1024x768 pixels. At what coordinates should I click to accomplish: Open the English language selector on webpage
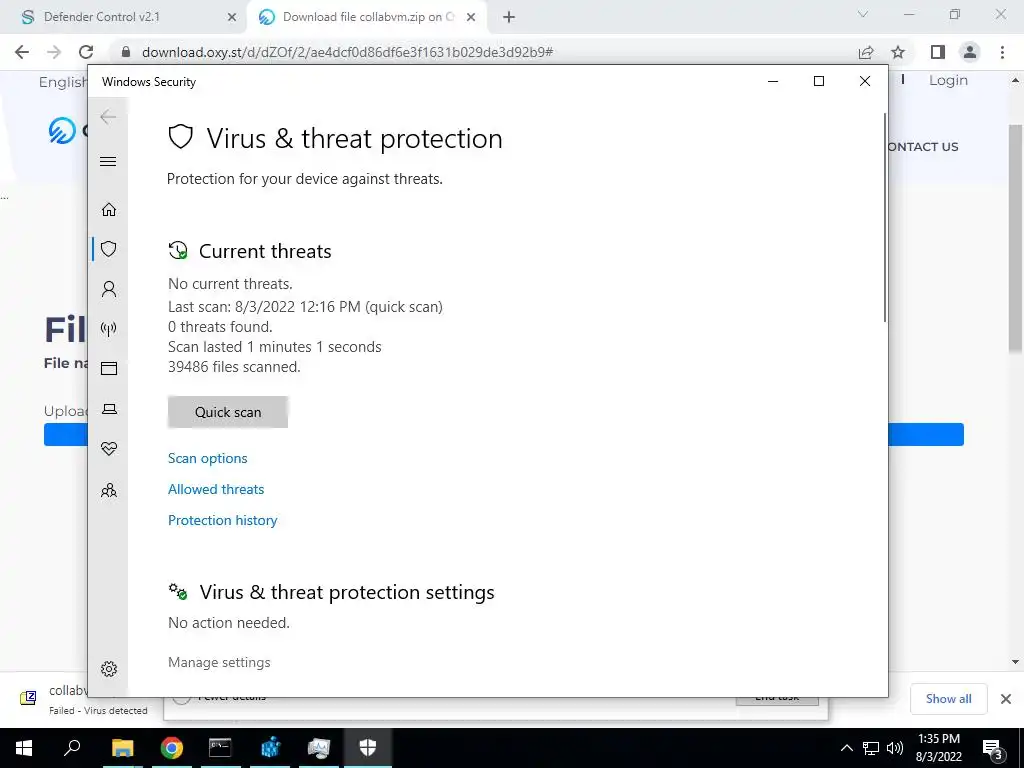[x=63, y=82]
